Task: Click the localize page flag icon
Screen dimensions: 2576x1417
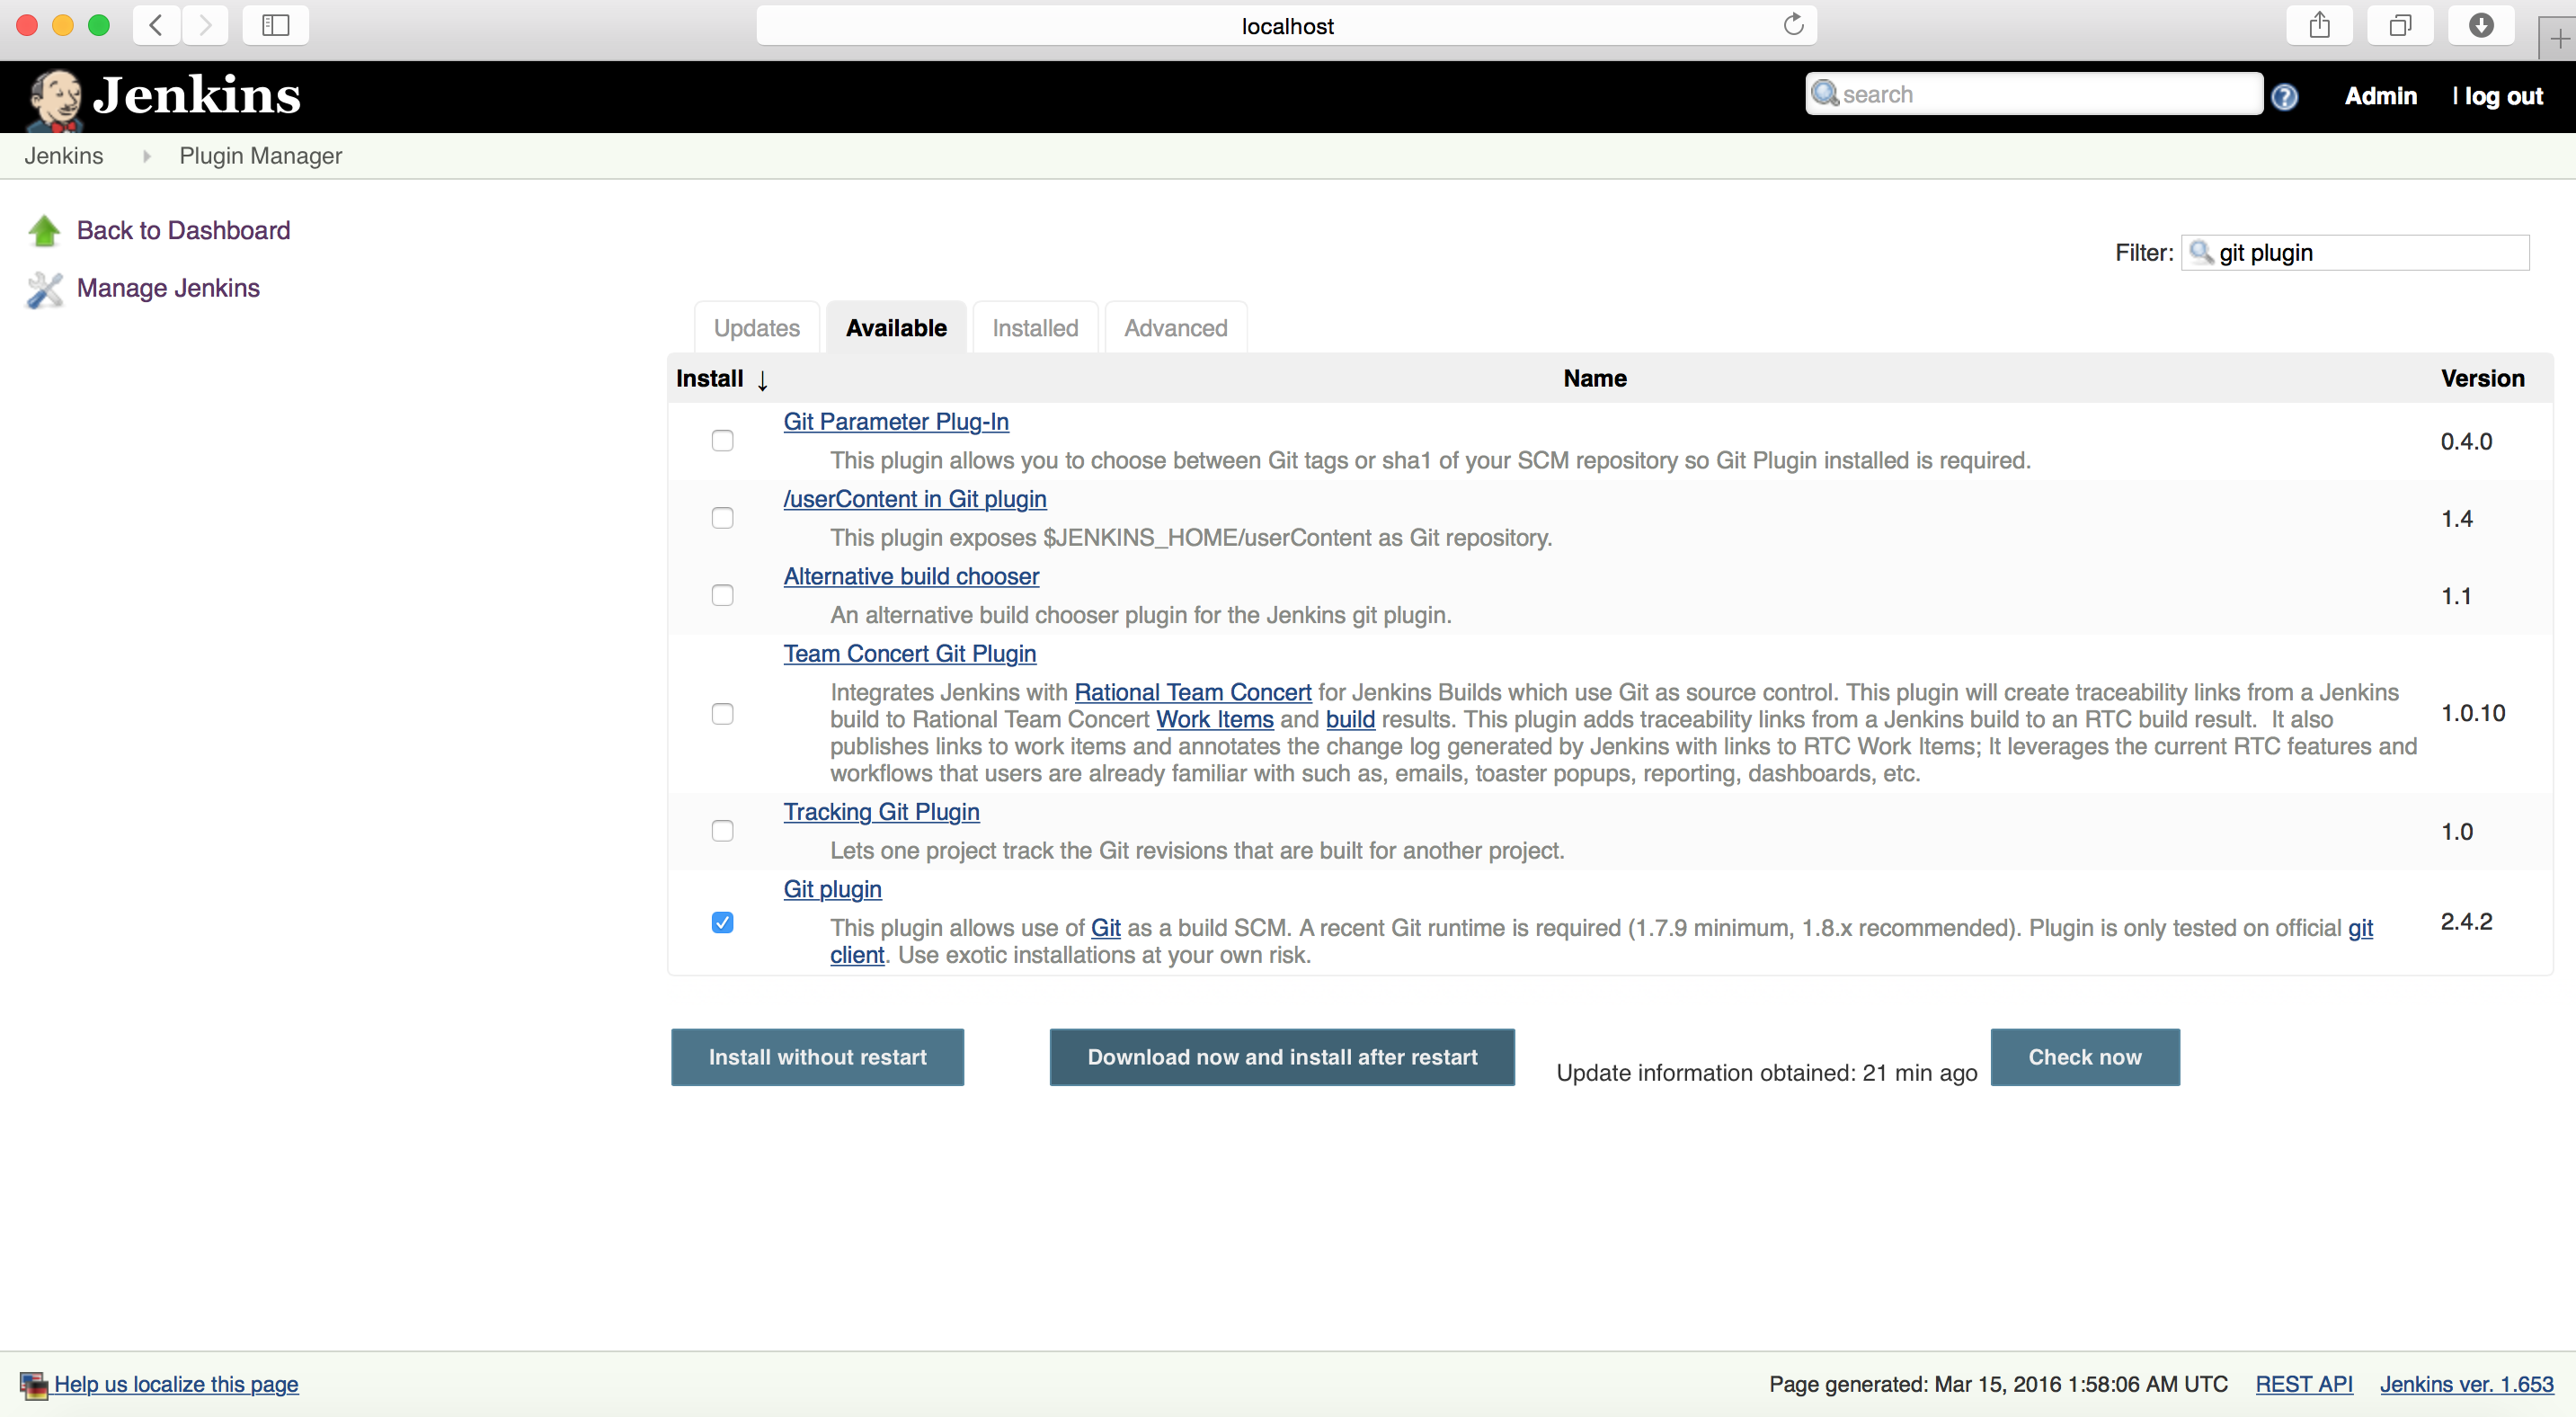Action: pos(34,1385)
